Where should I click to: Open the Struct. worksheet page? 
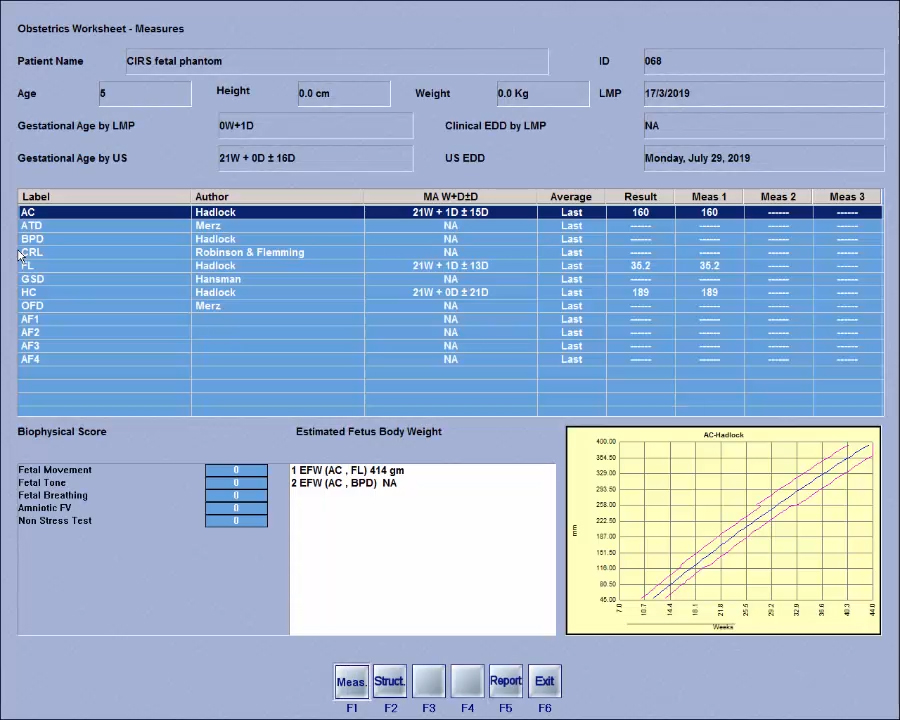(x=389, y=682)
